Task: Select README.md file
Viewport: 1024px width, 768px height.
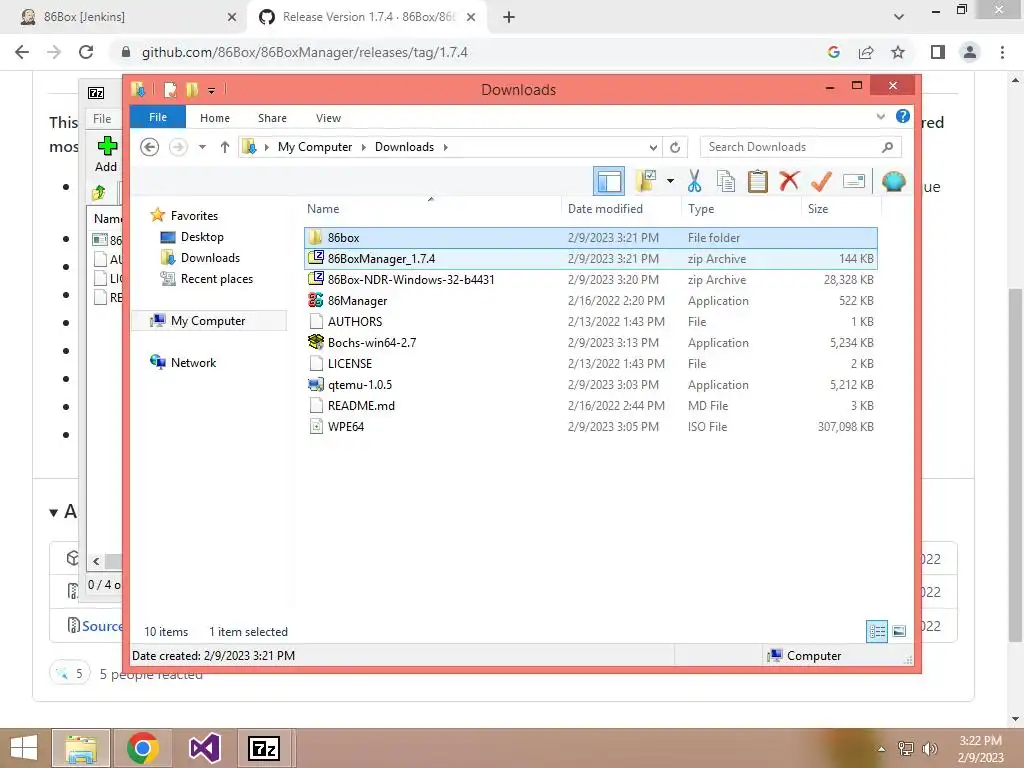Action: (x=591, y=406)
